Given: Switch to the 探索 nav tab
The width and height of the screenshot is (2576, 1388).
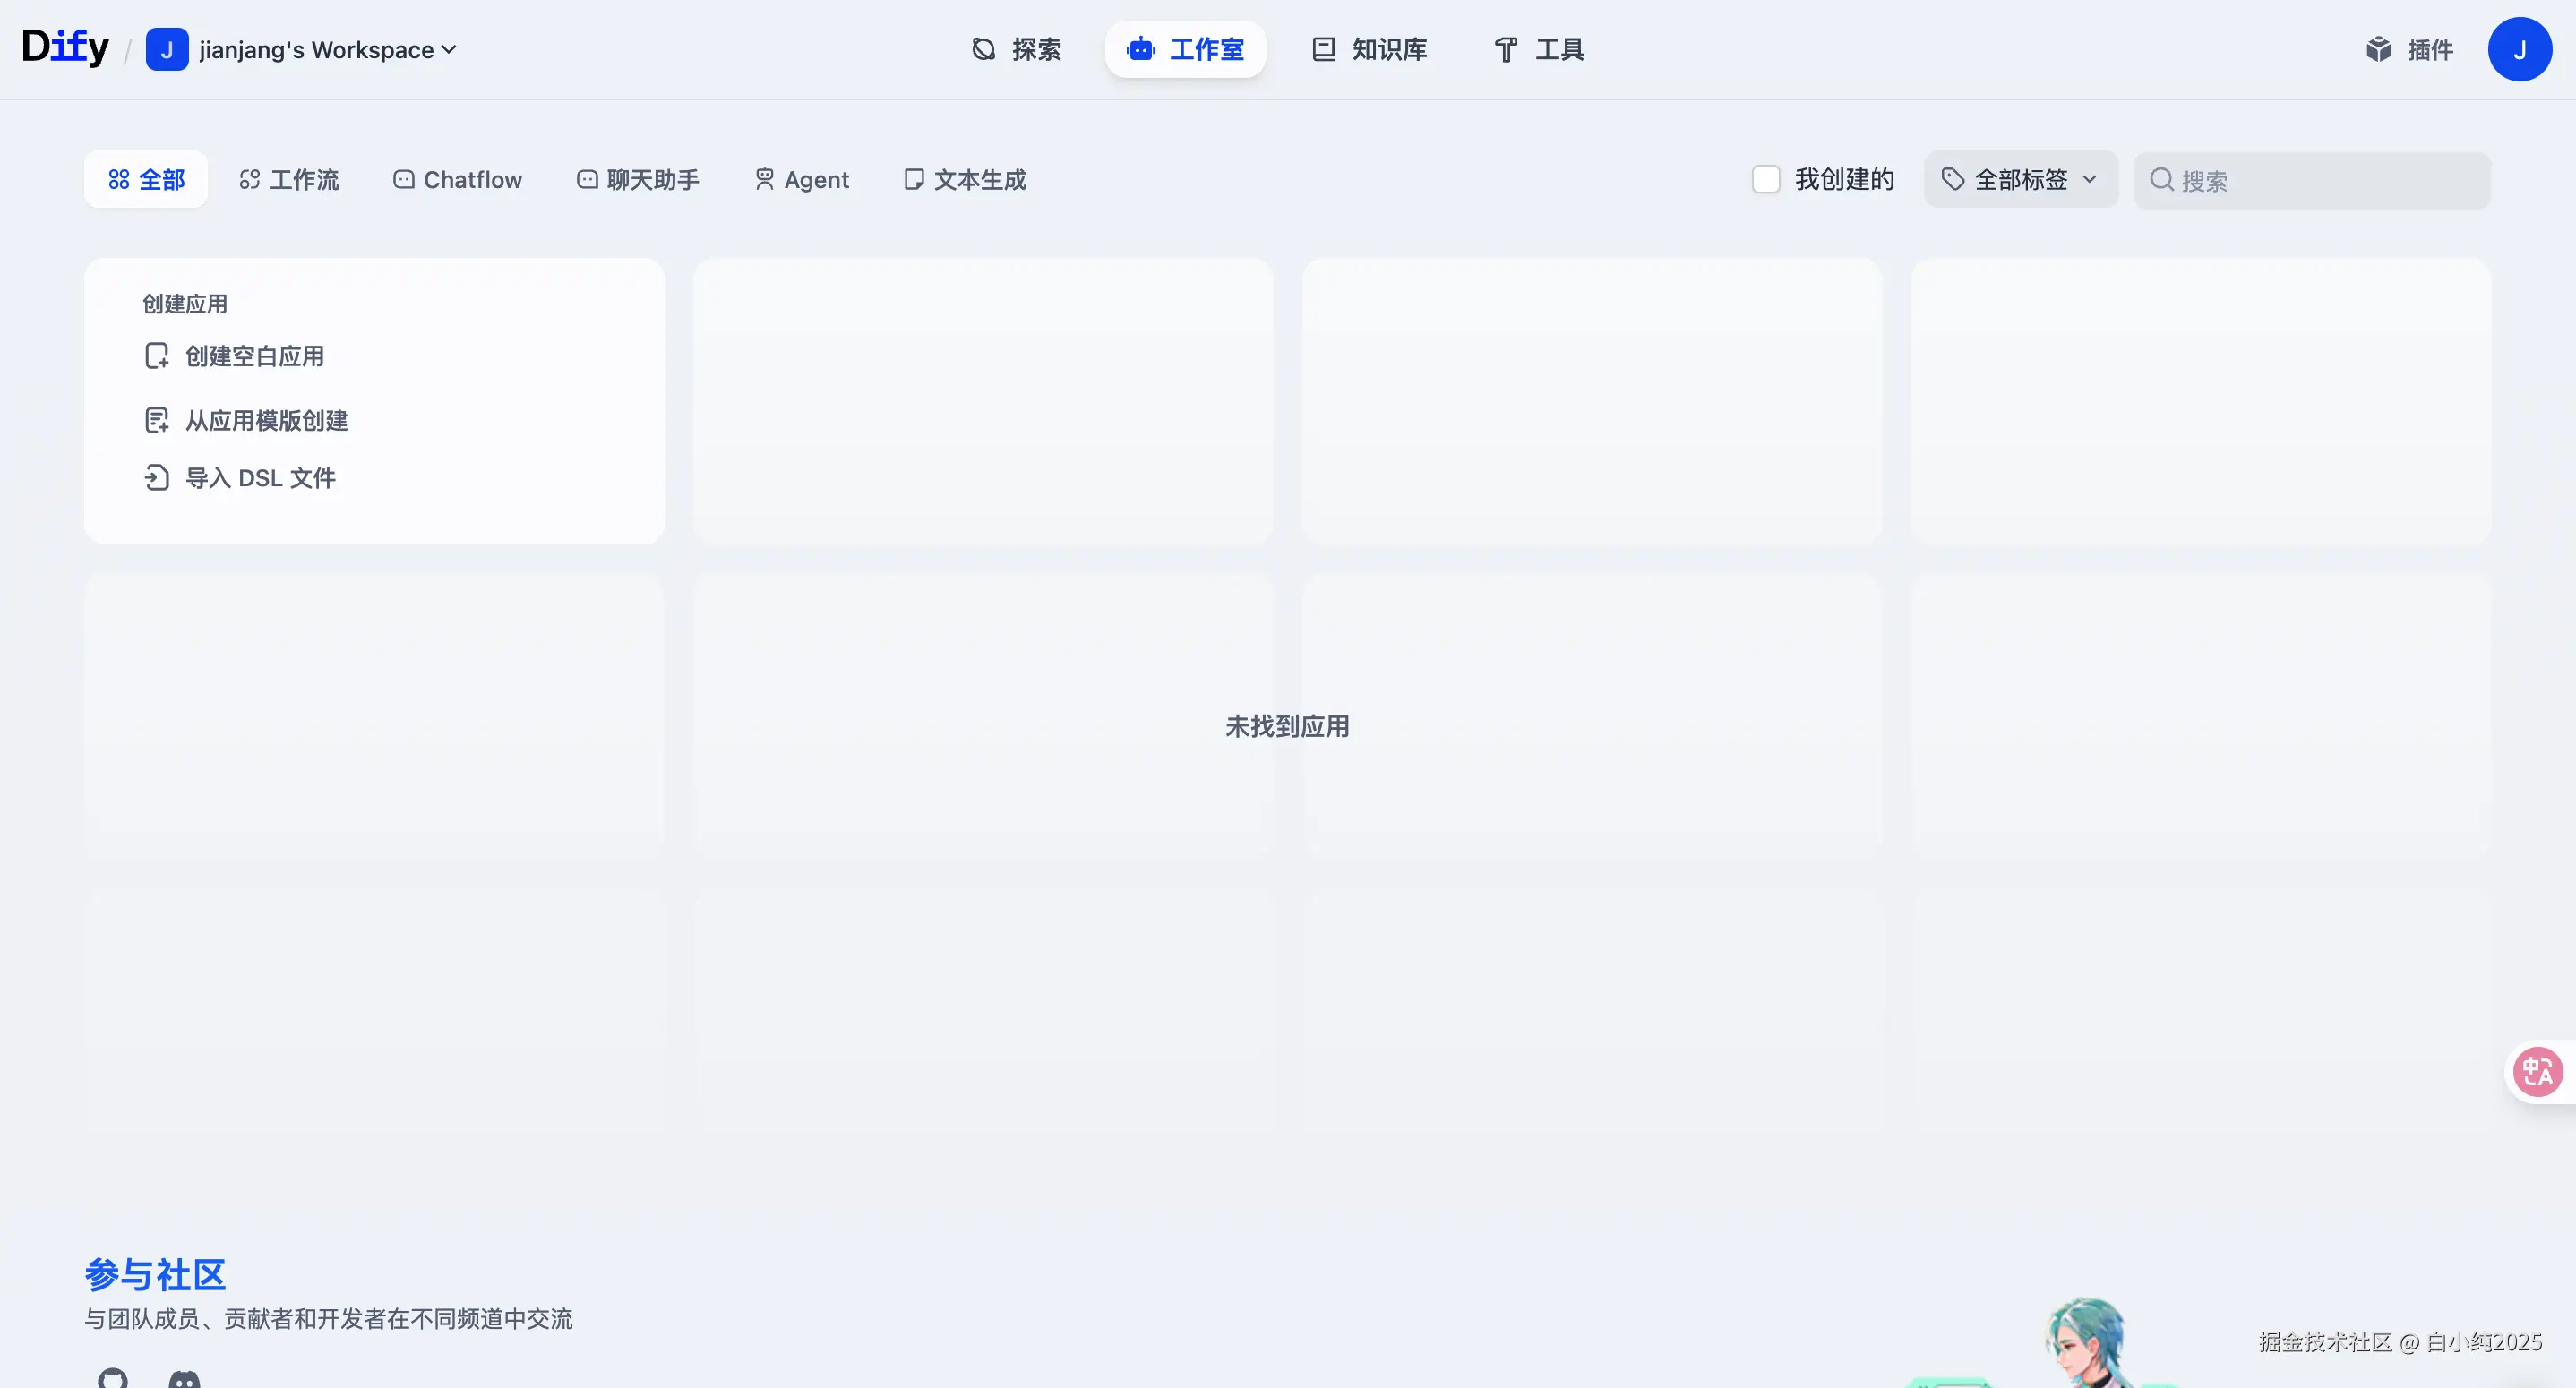Looking at the screenshot, I should (1016, 49).
